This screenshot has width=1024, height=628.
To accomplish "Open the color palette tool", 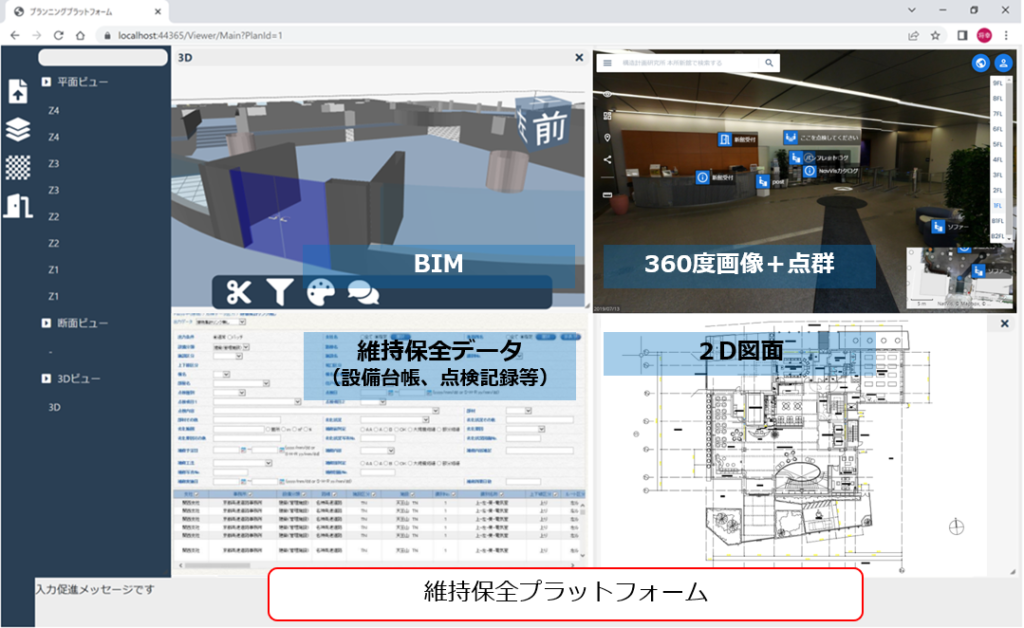I will pyautogui.click(x=320, y=292).
